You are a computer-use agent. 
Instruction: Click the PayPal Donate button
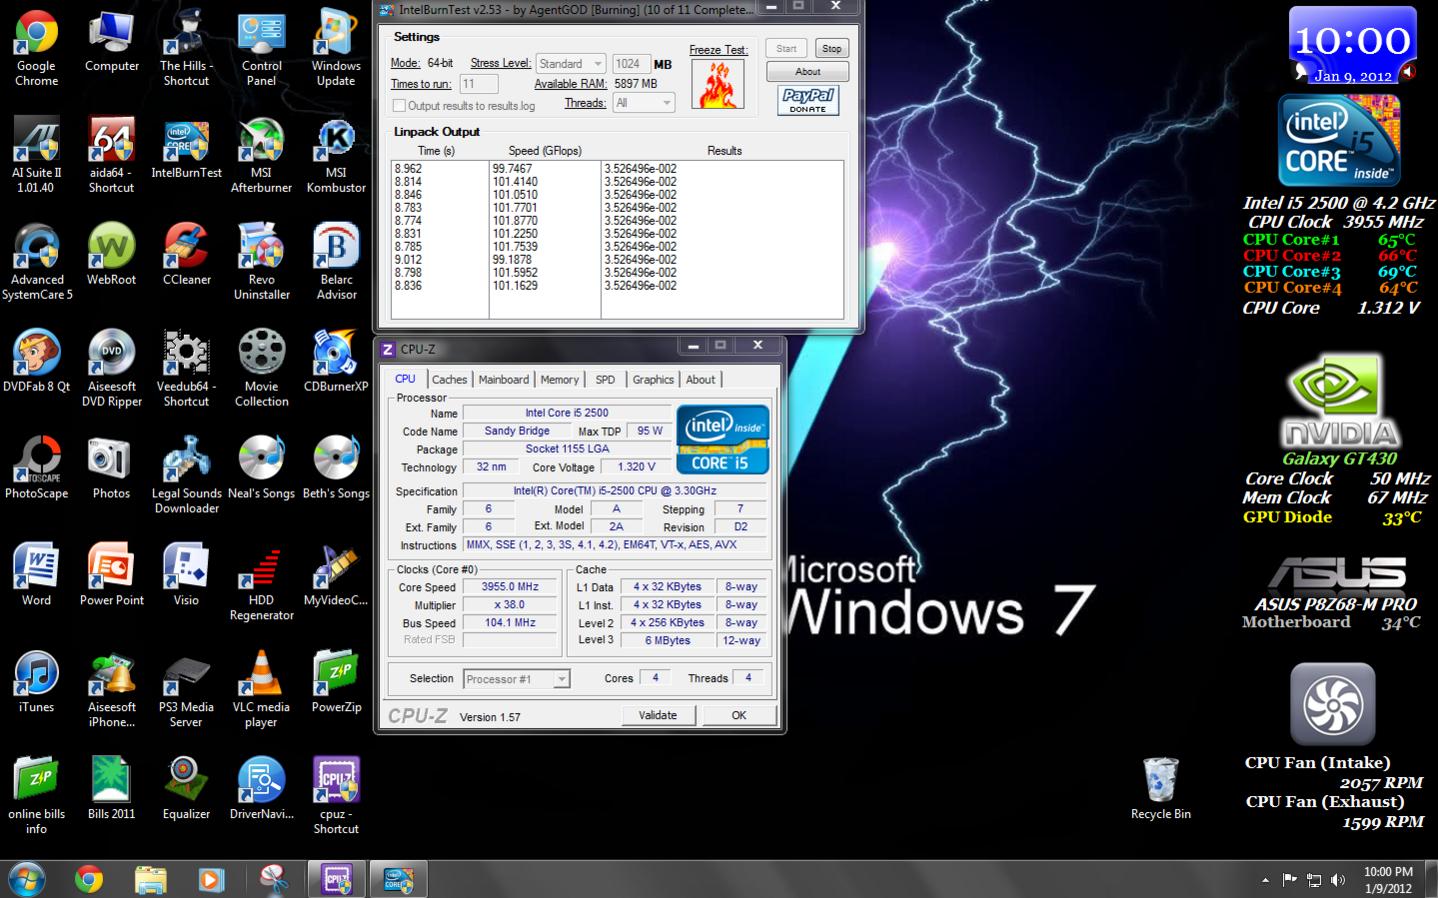pos(808,100)
